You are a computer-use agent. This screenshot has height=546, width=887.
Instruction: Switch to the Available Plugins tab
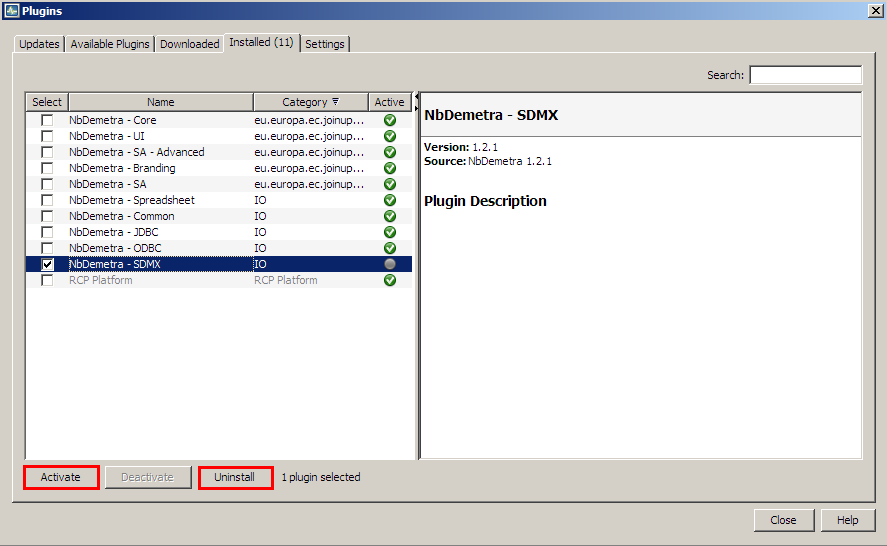click(x=110, y=44)
